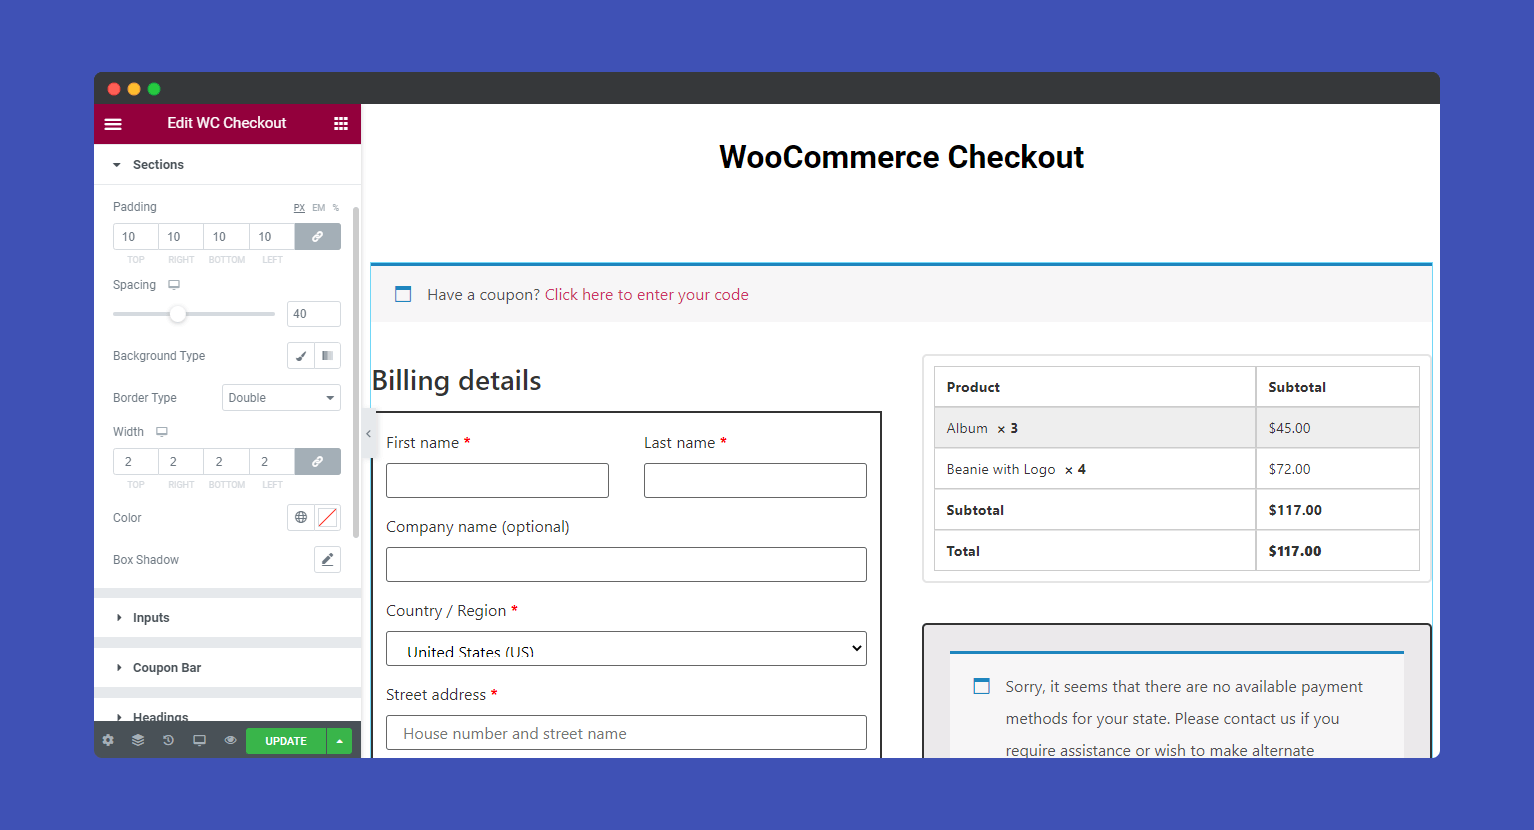
Task: Choose classic Background Type brush icon
Action: pyautogui.click(x=300, y=356)
